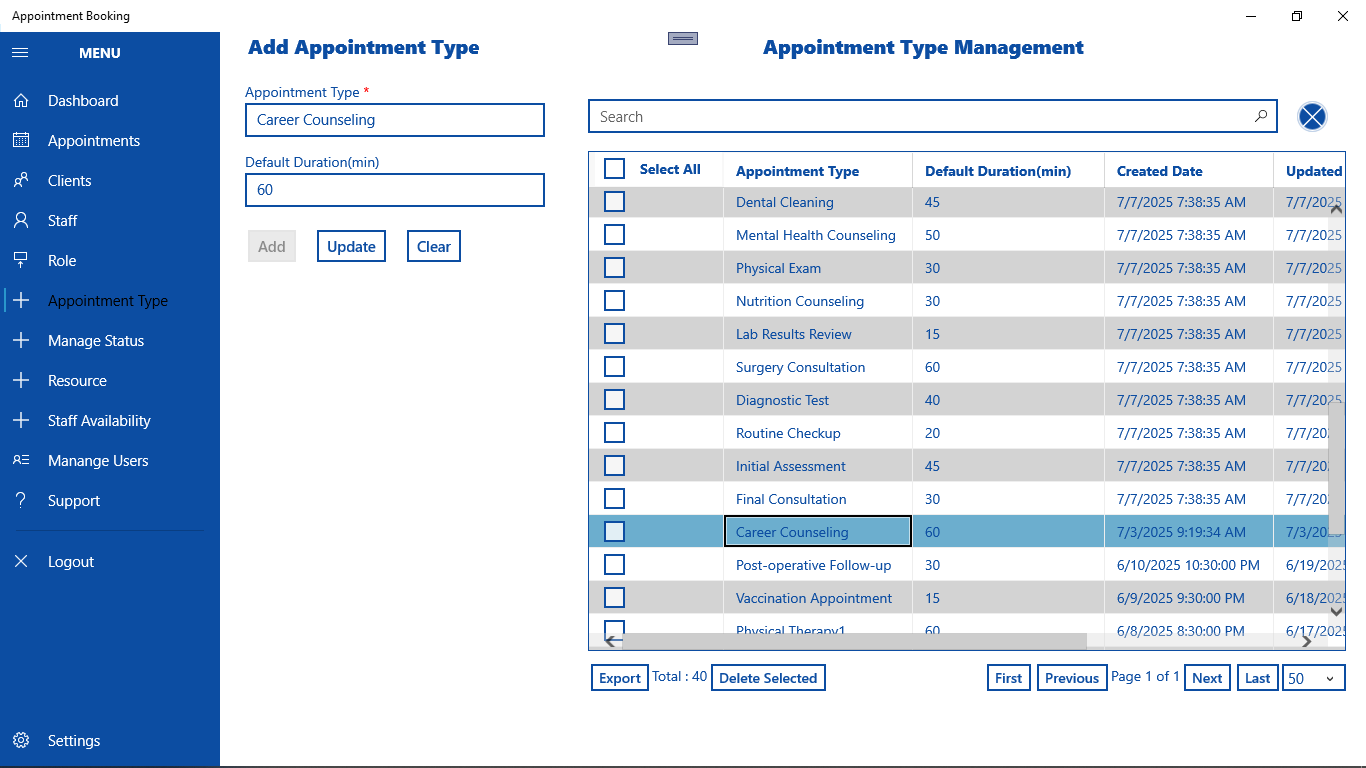This screenshot has width=1366, height=768.
Task: Click the blue round X icon
Action: 1312,117
